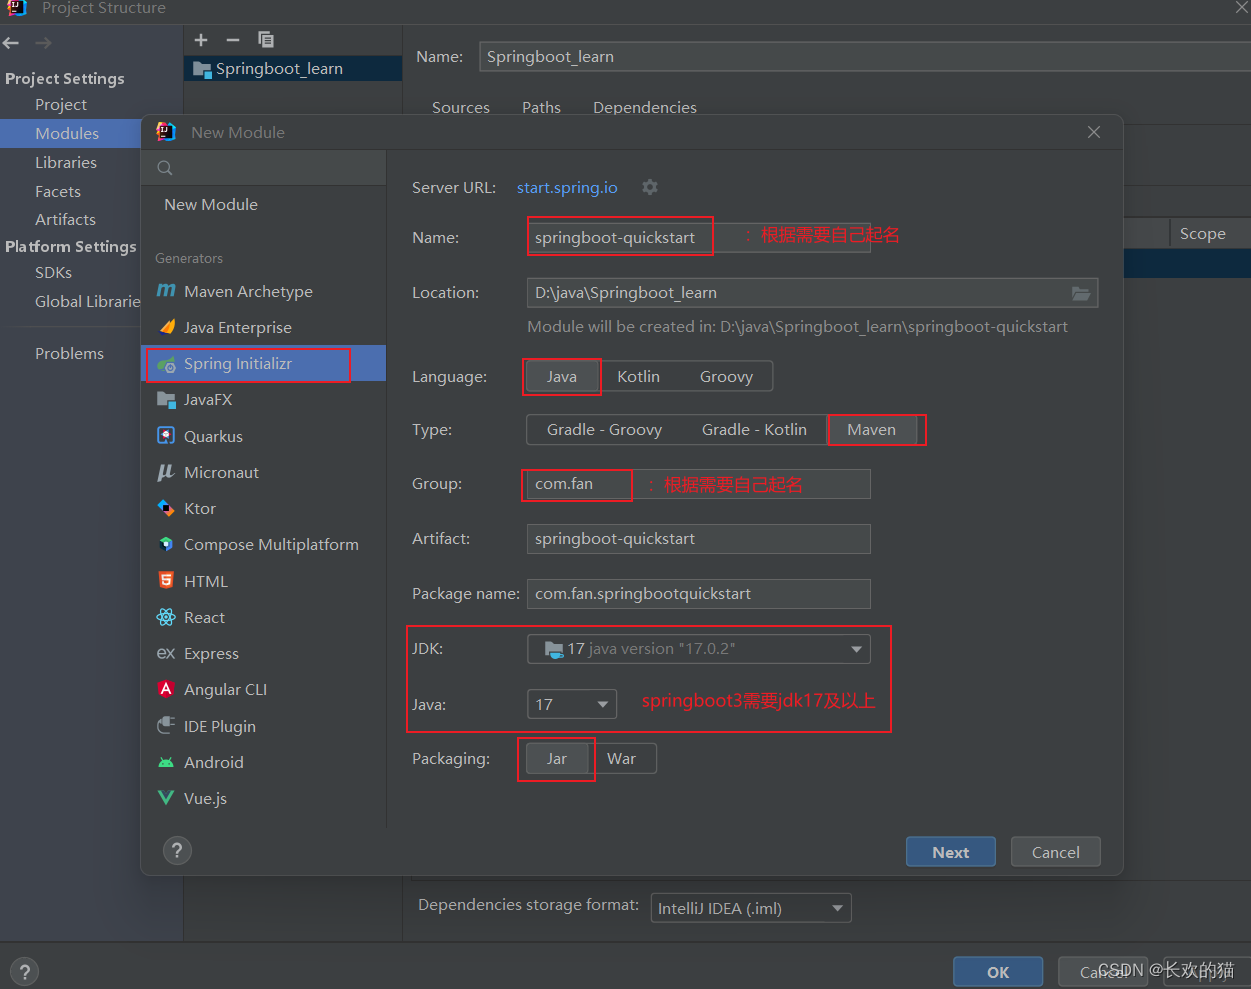Viewport: 1251px width, 989px height.
Task: Open start.spring.io server link
Action: (567, 187)
